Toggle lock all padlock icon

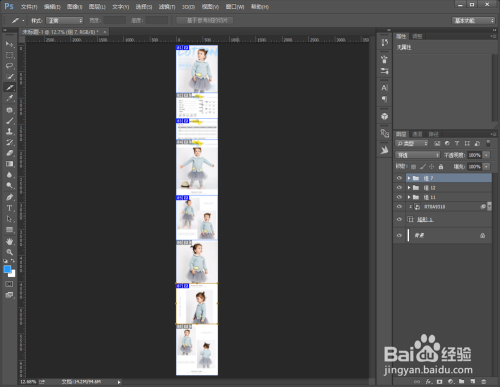(441, 166)
